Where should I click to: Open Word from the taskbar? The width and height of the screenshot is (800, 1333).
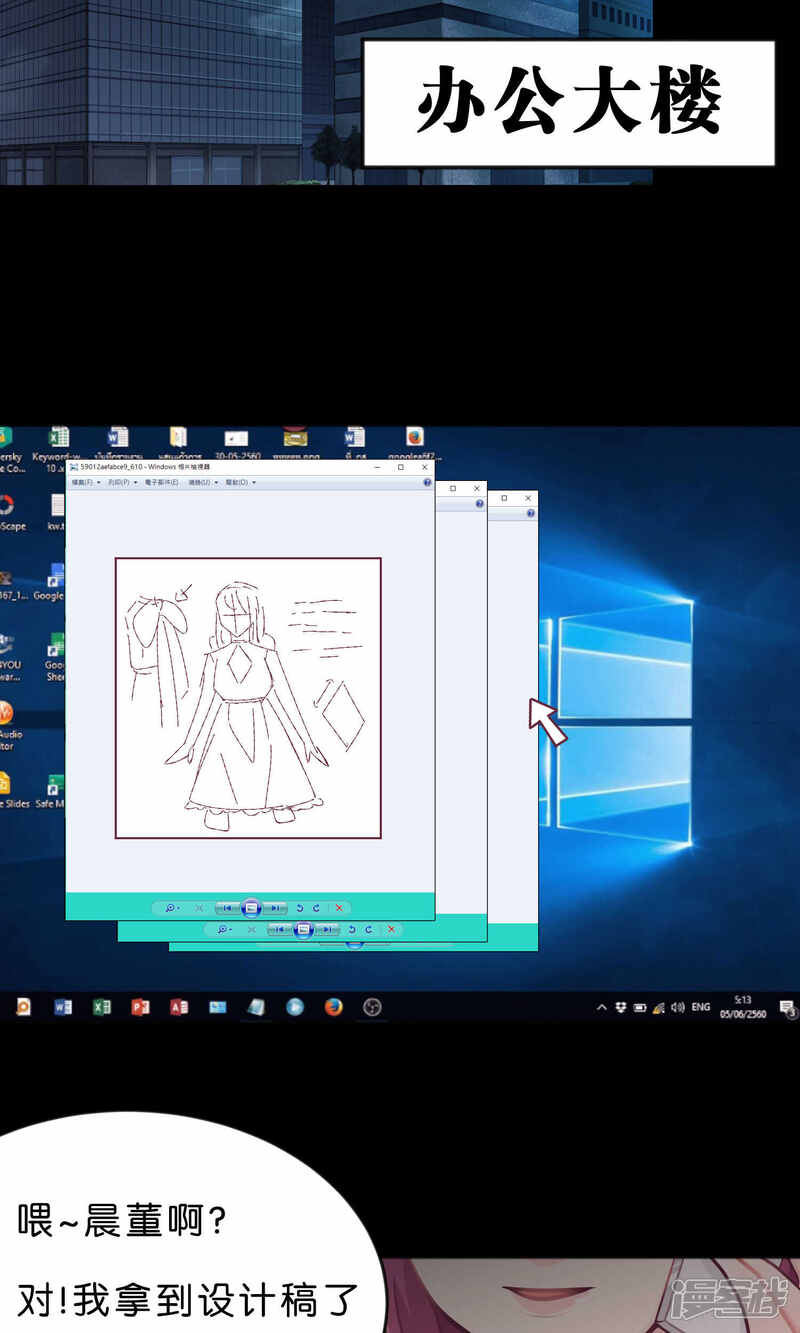click(x=62, y=1007)
